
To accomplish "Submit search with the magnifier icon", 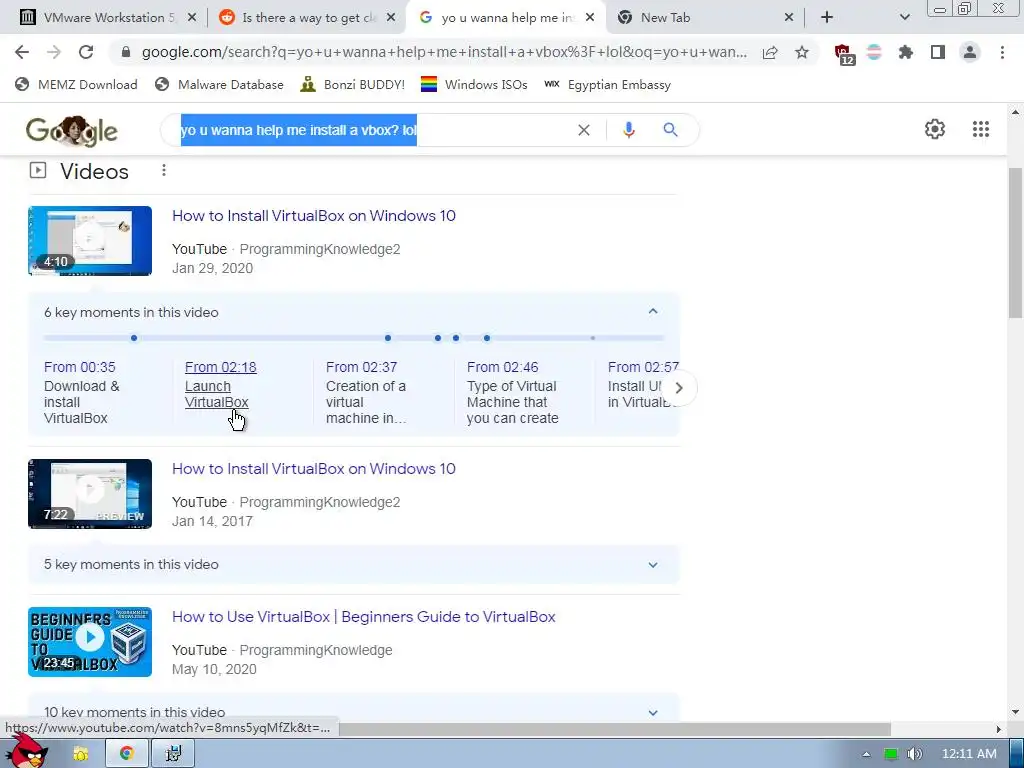I will (670, 130).
